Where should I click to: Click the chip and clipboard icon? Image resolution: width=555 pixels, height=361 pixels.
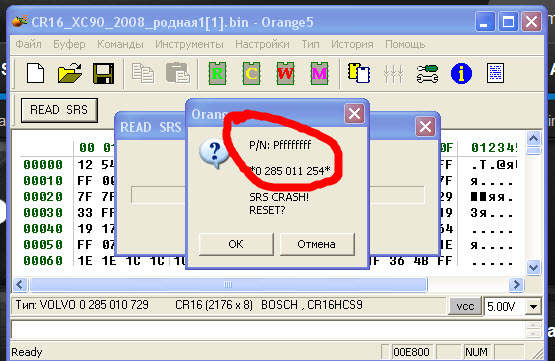pyautogui.click(x=359, y=73)
